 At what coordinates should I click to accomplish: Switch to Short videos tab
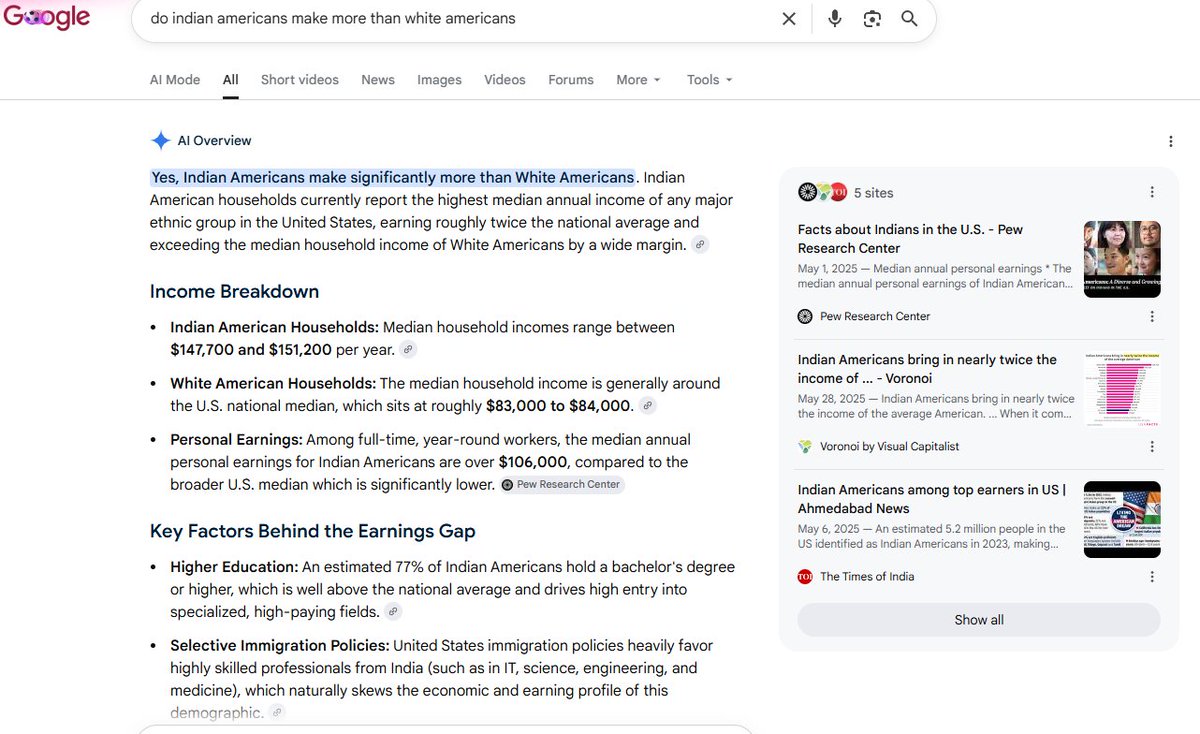tap(300, 80)
